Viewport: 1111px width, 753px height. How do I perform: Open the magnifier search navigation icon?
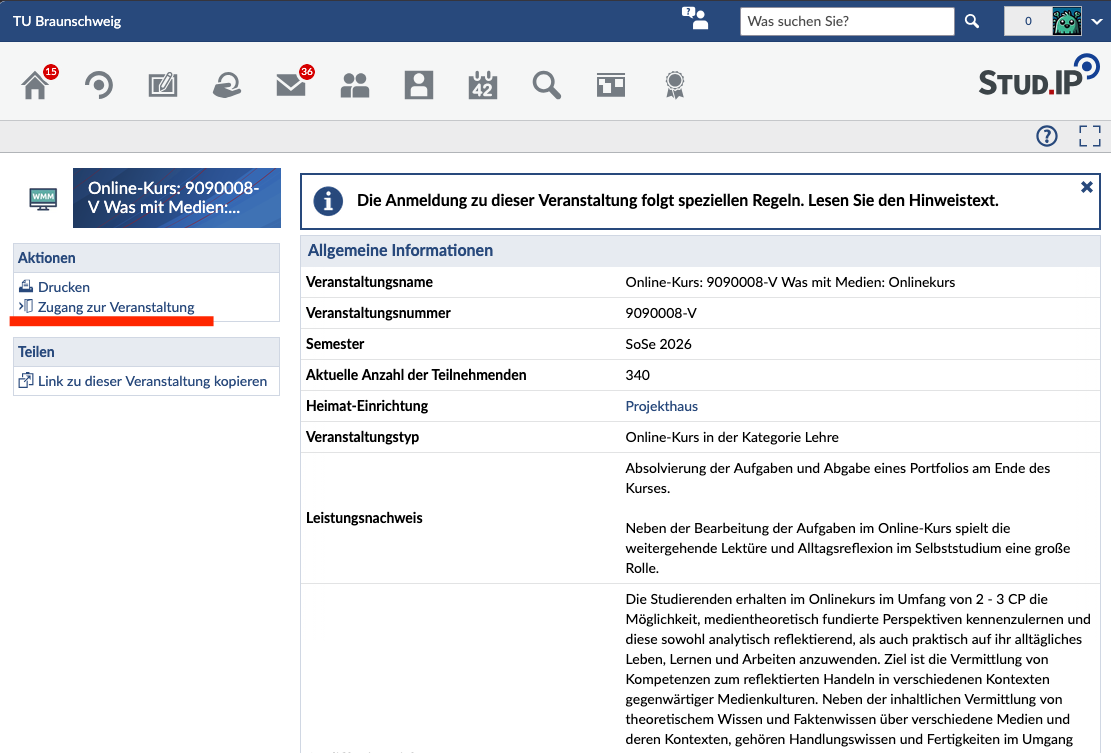coord(546,85)
